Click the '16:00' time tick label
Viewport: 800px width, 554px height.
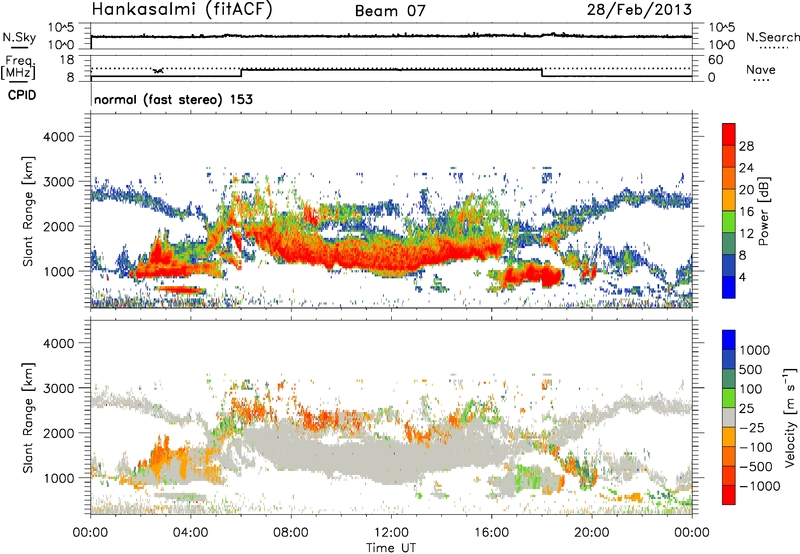(x=491, y=533)
